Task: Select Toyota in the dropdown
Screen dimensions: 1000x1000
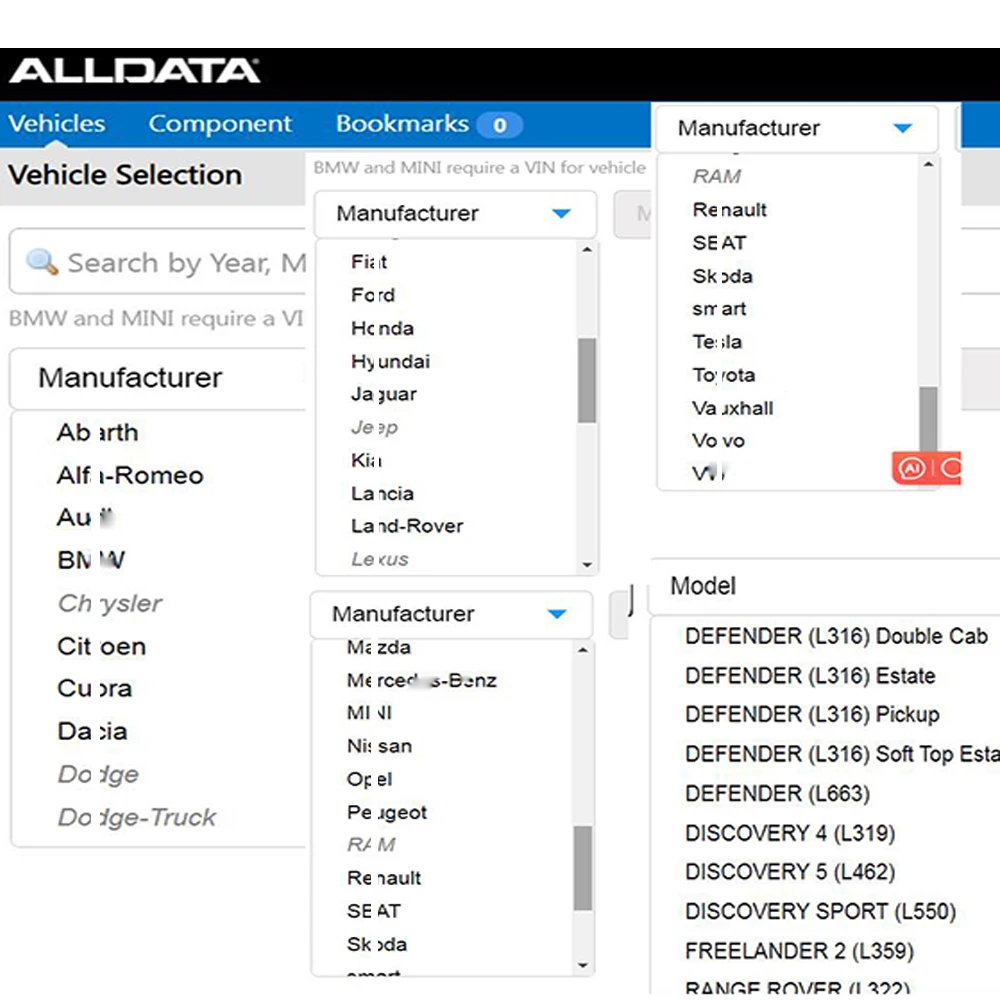Action: [723, 376]
